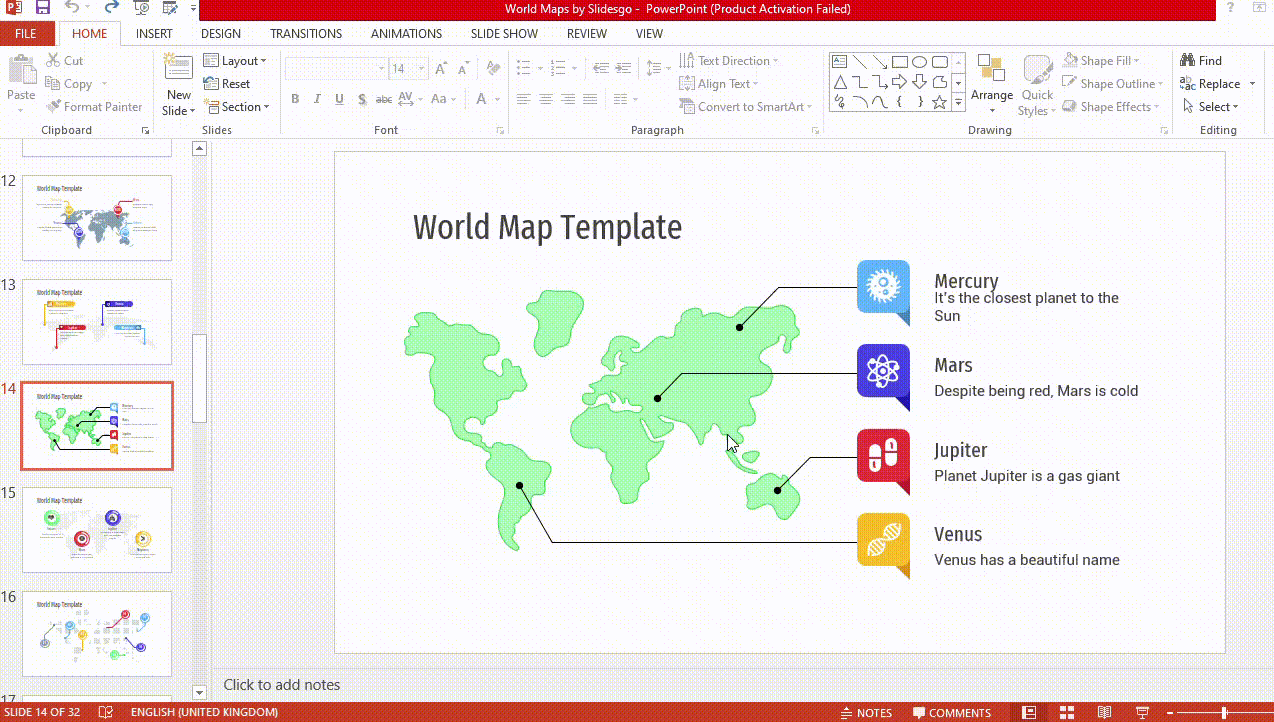Click the Format Painter brush
This screenshot has height=722, width=1274.
coord(54,107)
